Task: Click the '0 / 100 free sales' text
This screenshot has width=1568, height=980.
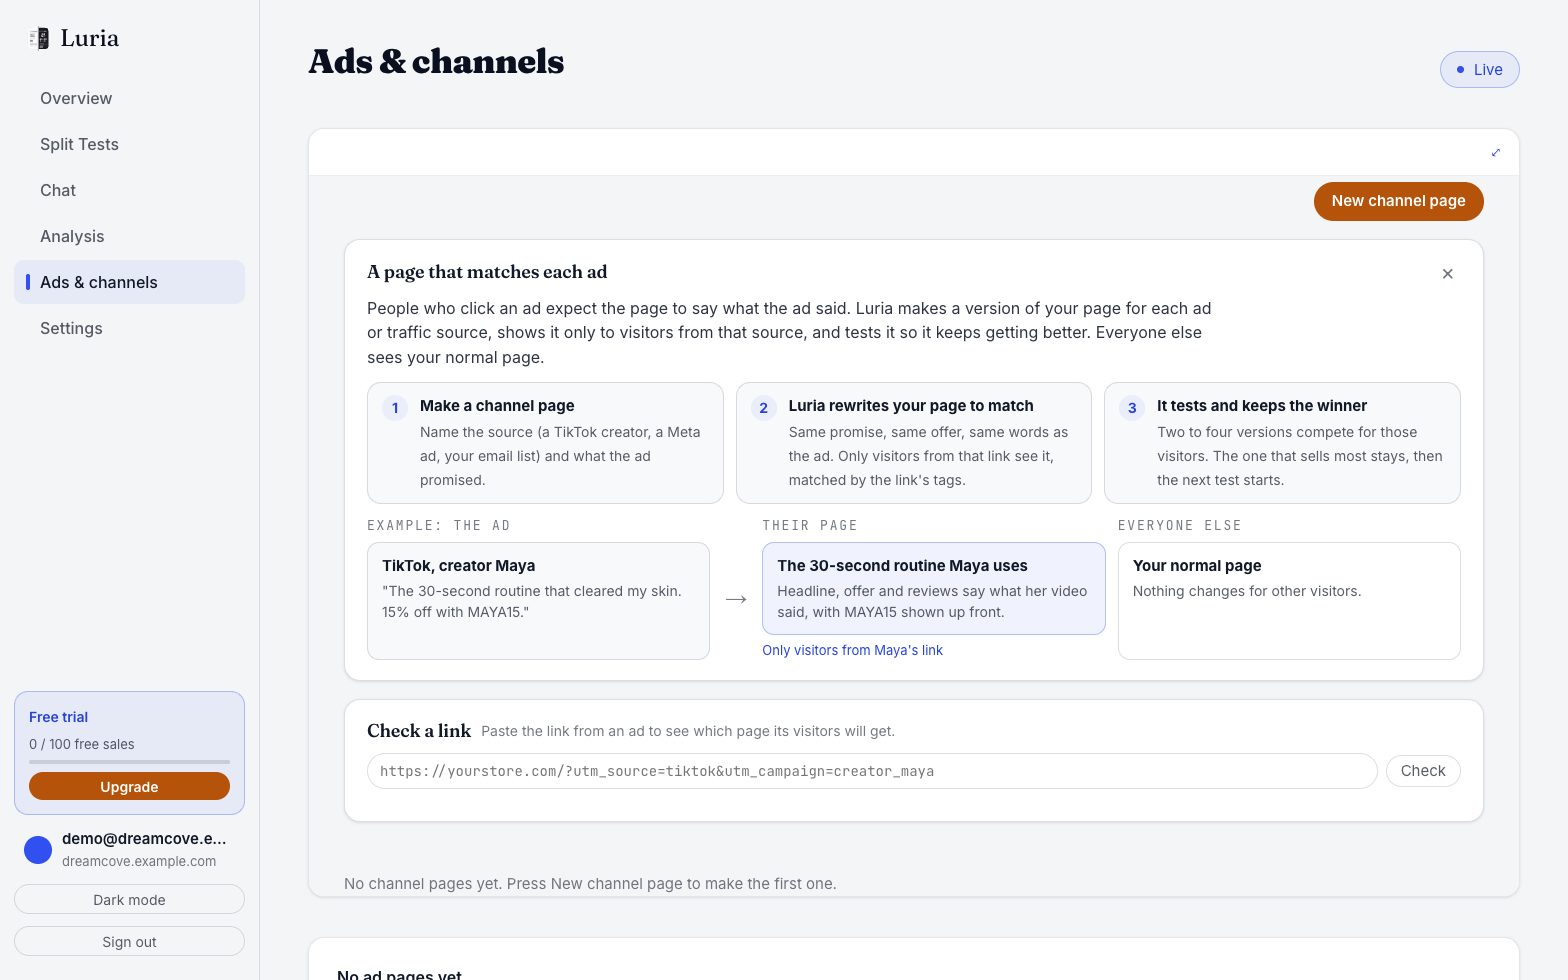Action: click(81, 744)
